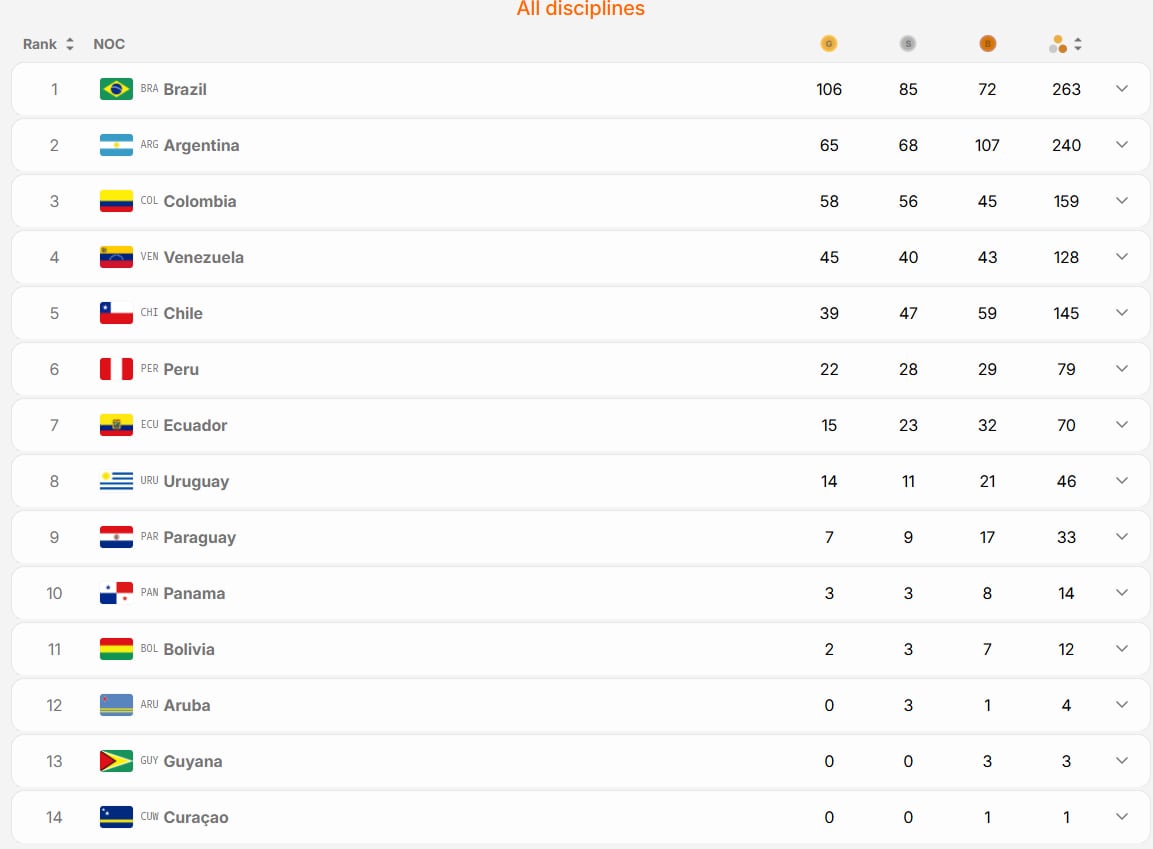Expand Brazil medal details chevron

coord(1121,89)
